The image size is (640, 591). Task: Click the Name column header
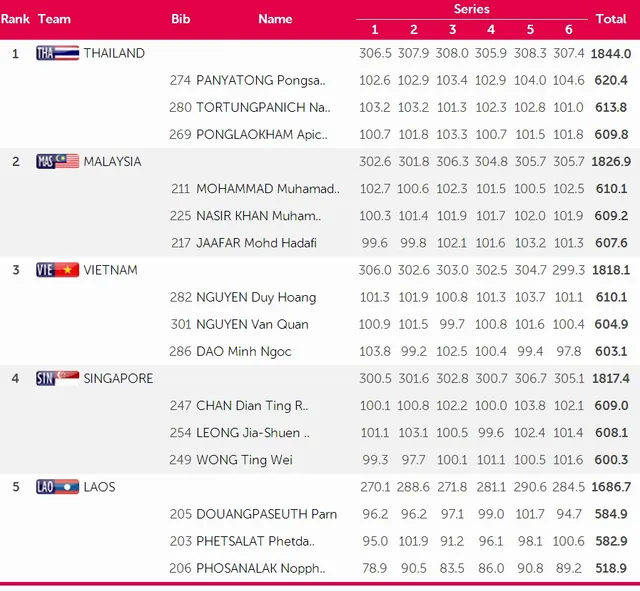275,19
